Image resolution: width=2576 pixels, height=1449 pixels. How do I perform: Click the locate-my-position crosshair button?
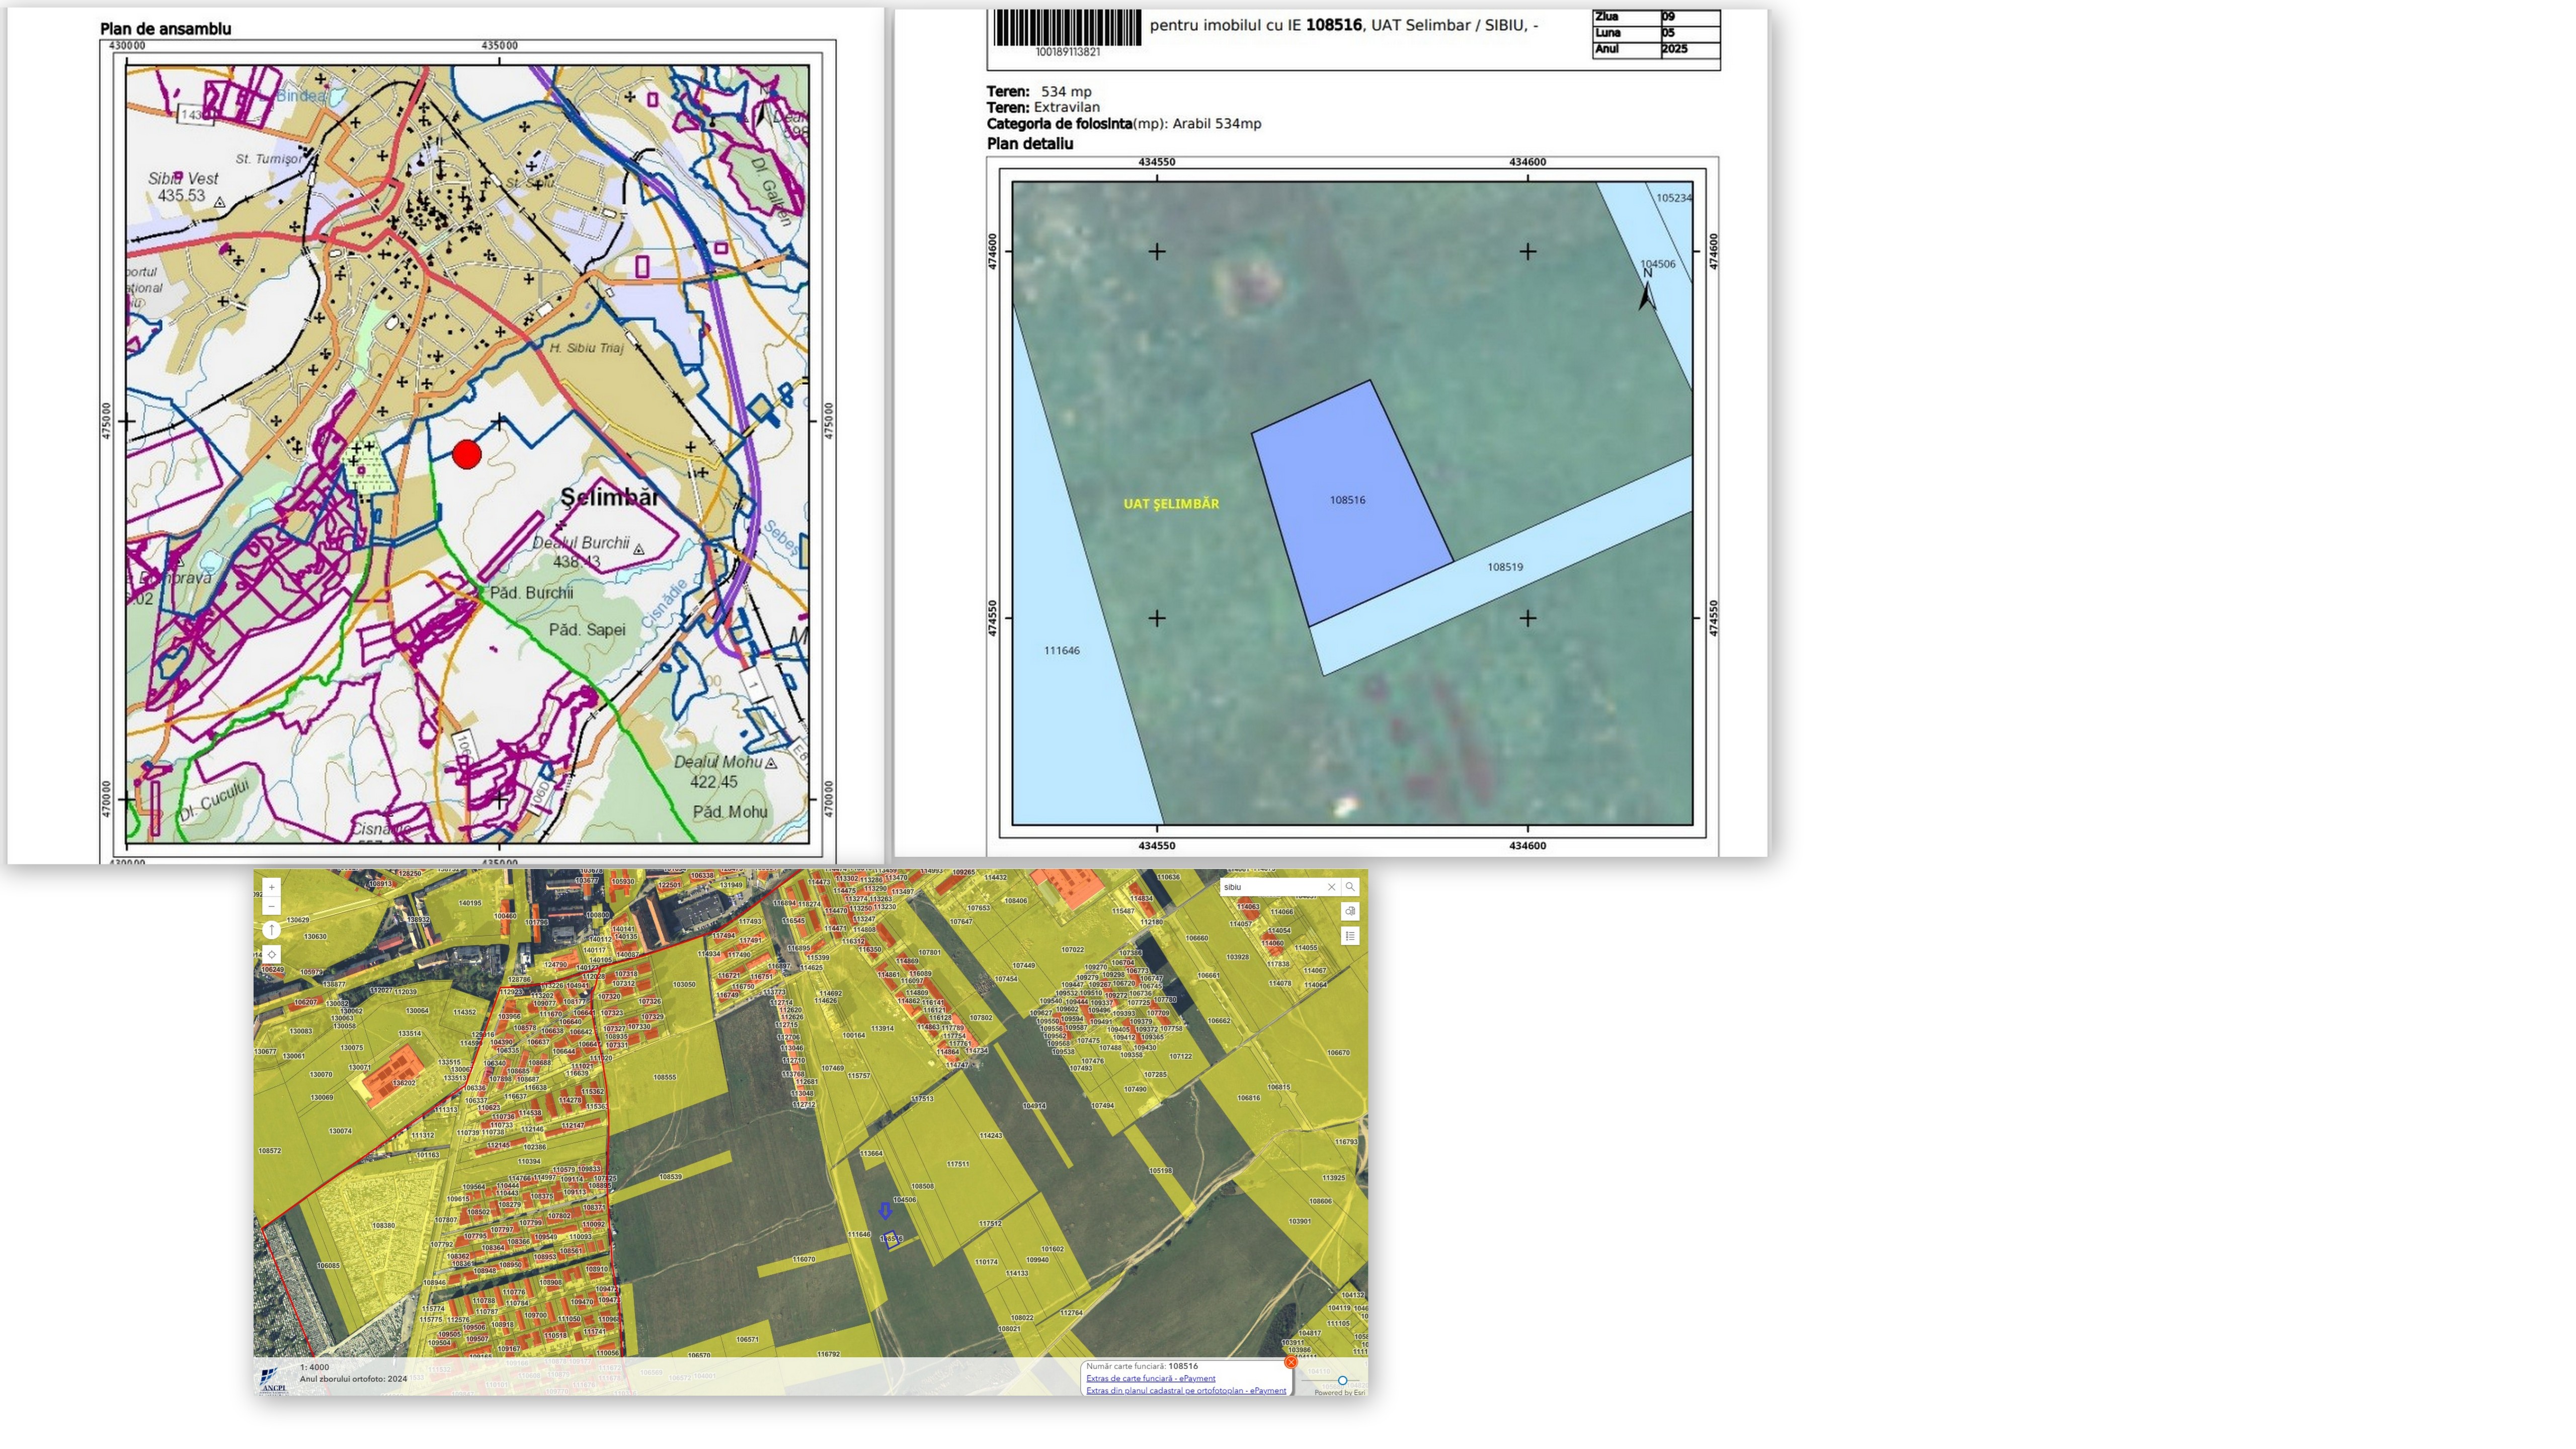tap(271, 955)
